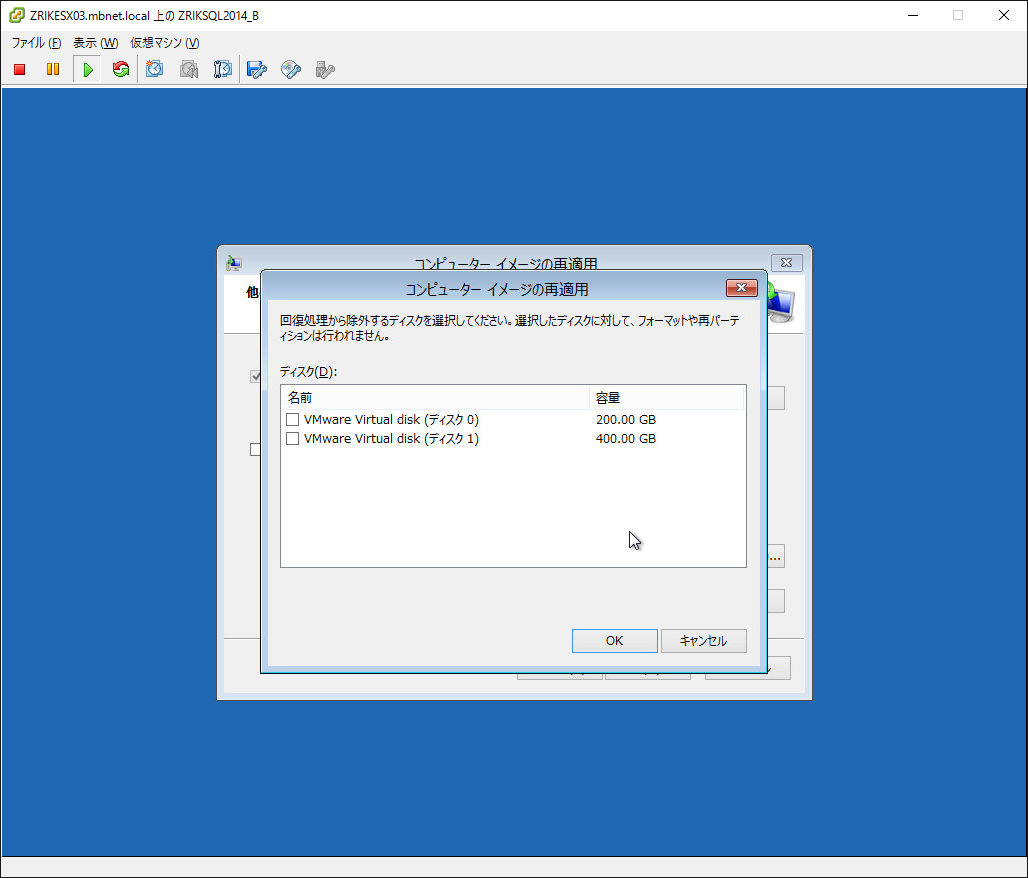Click the USB device connection icon
1028x878 pixels.
324,69
